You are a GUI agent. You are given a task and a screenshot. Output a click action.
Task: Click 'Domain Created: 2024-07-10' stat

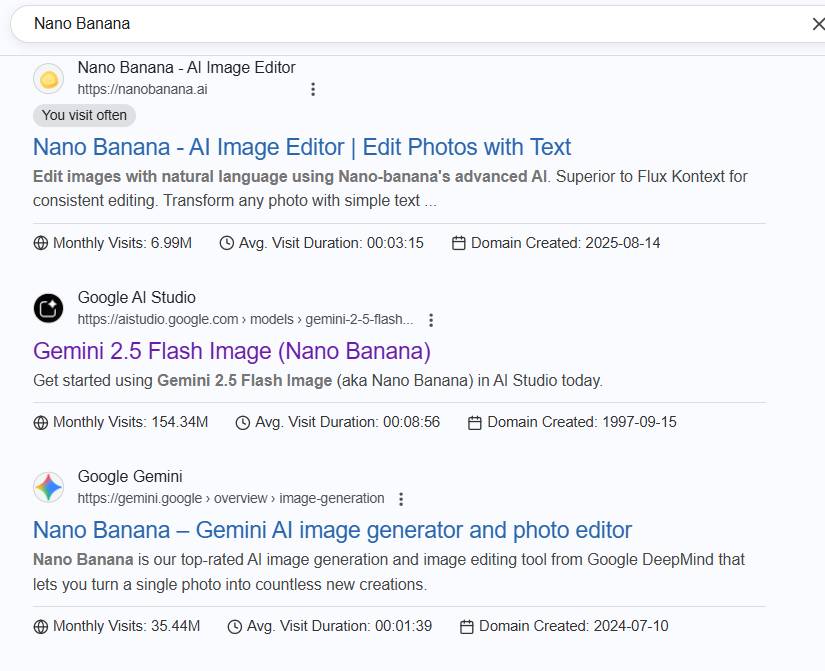click(564, 626)
